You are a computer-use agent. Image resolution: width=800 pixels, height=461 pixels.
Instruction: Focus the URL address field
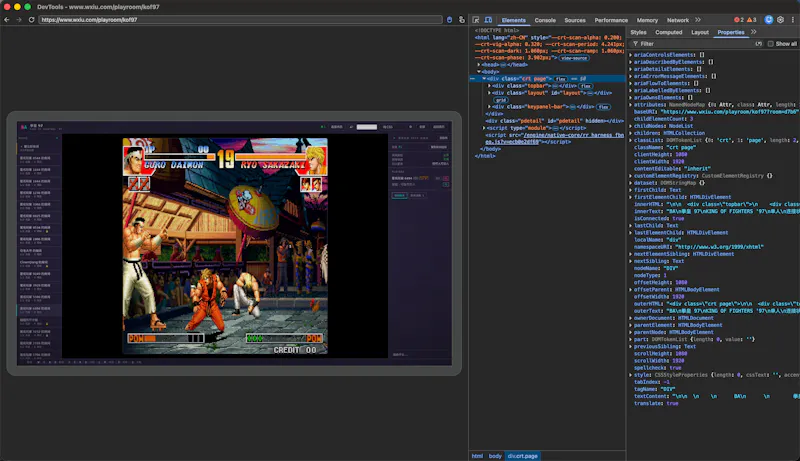coord(240,20)
